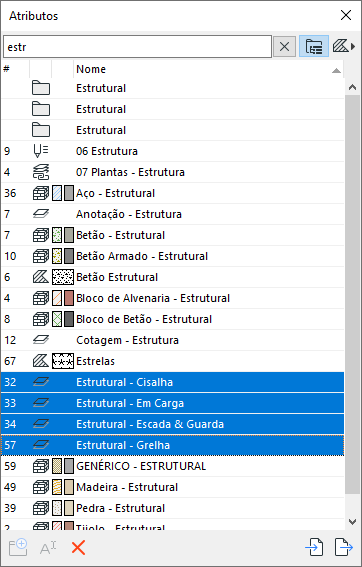Clear the search field with the X button
Viewport: 362px width, 567px height.
pos(284,46)
